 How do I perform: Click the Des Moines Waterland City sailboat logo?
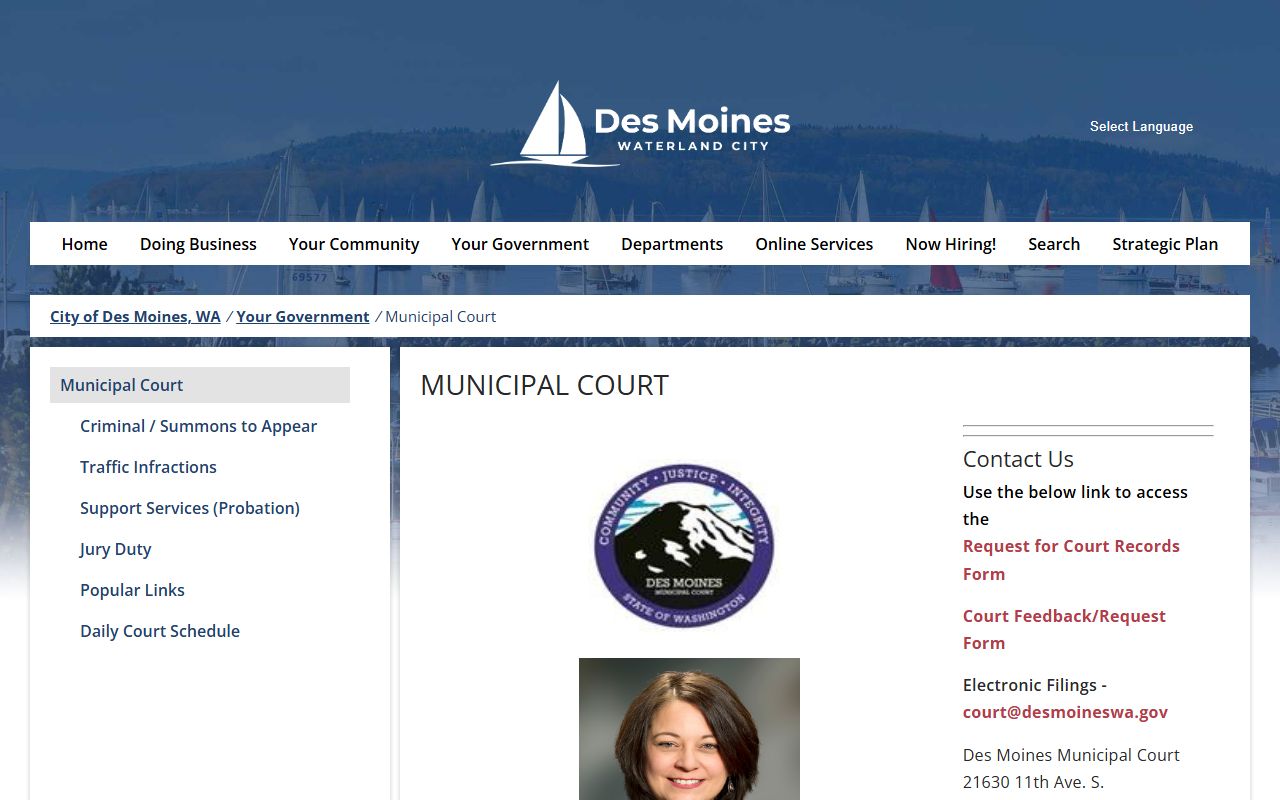640,124
